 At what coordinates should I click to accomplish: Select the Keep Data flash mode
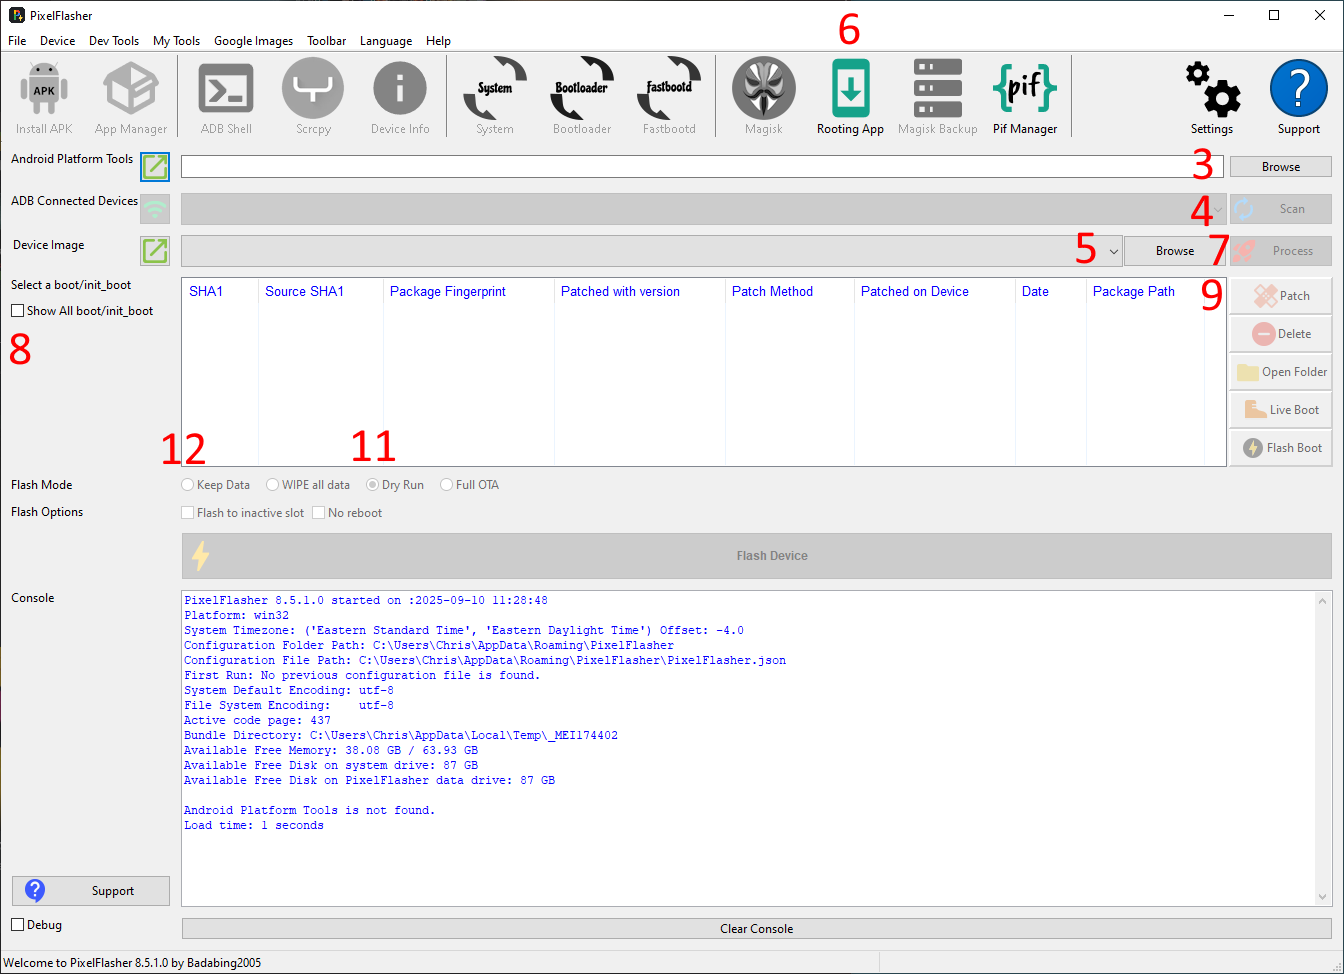(x=187, y=485)
